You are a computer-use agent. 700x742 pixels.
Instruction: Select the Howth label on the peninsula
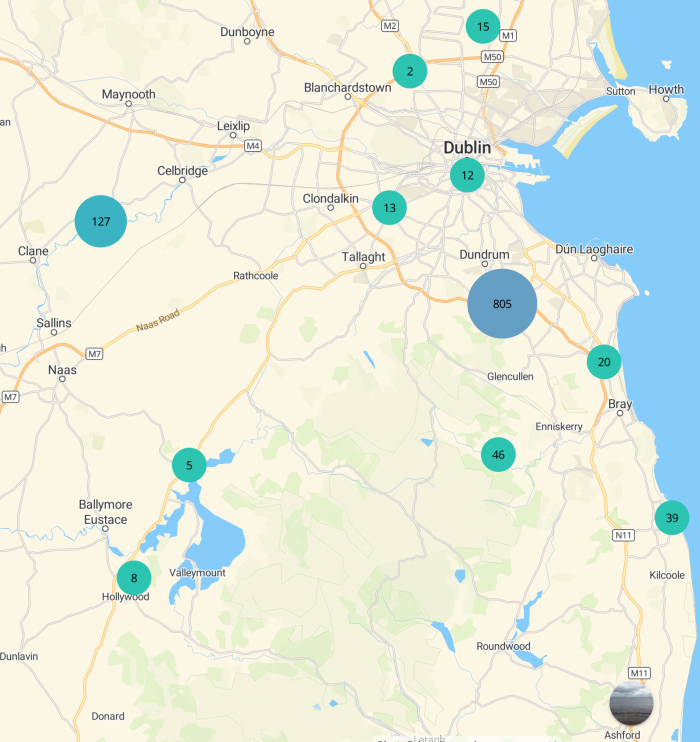pos(666,90)
